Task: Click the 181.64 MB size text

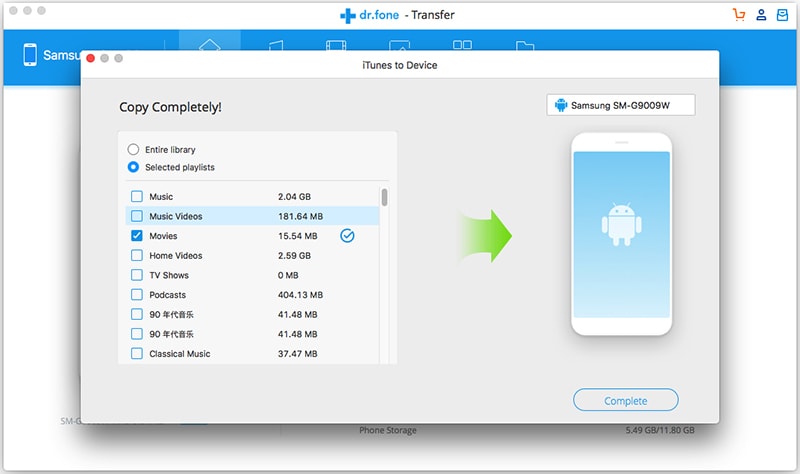Action: coord(301,216)
